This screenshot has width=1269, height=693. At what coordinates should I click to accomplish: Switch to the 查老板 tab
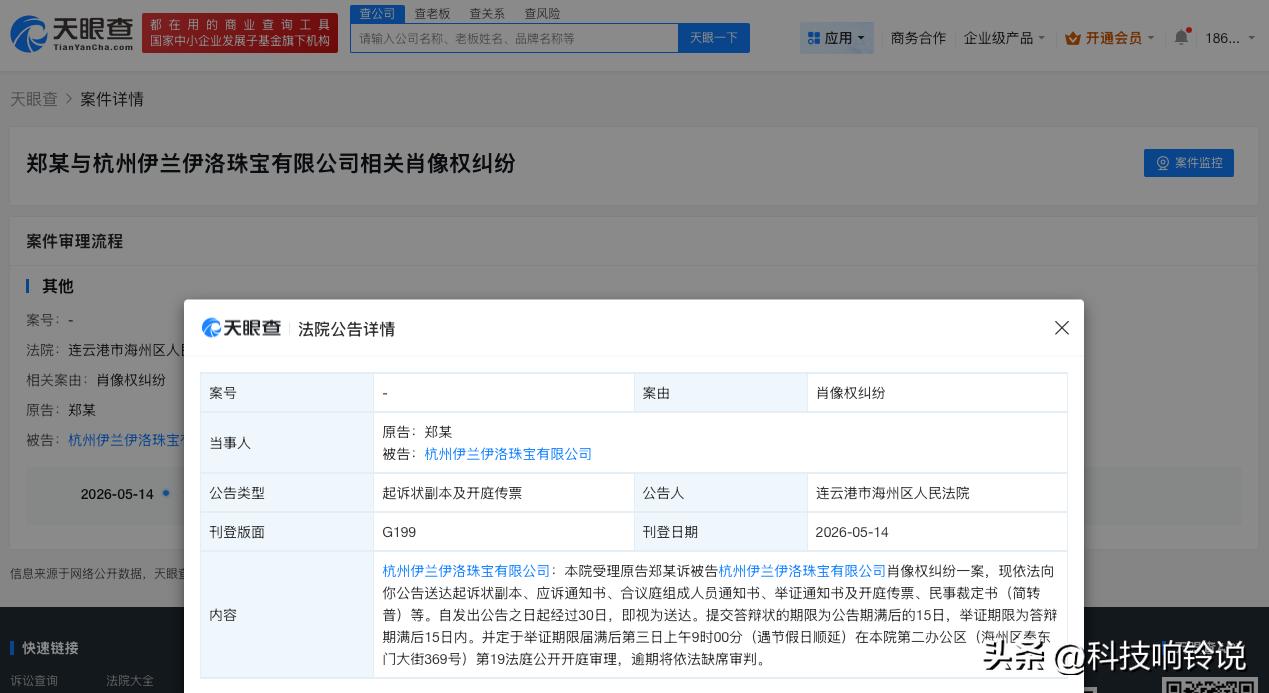pyautogui.click(x=433, y=14)
